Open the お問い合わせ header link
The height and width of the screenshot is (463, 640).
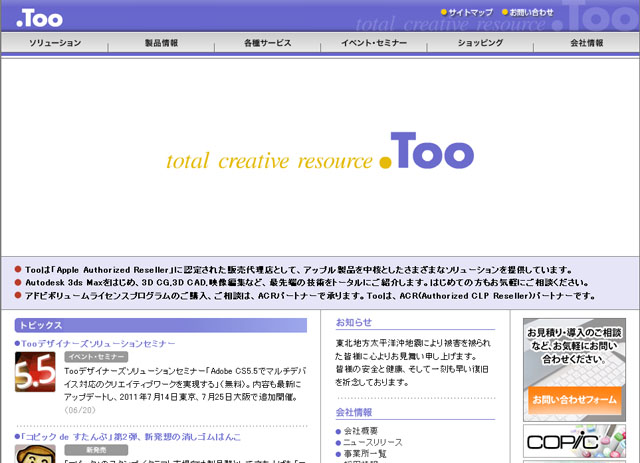[x=528, y=12]
